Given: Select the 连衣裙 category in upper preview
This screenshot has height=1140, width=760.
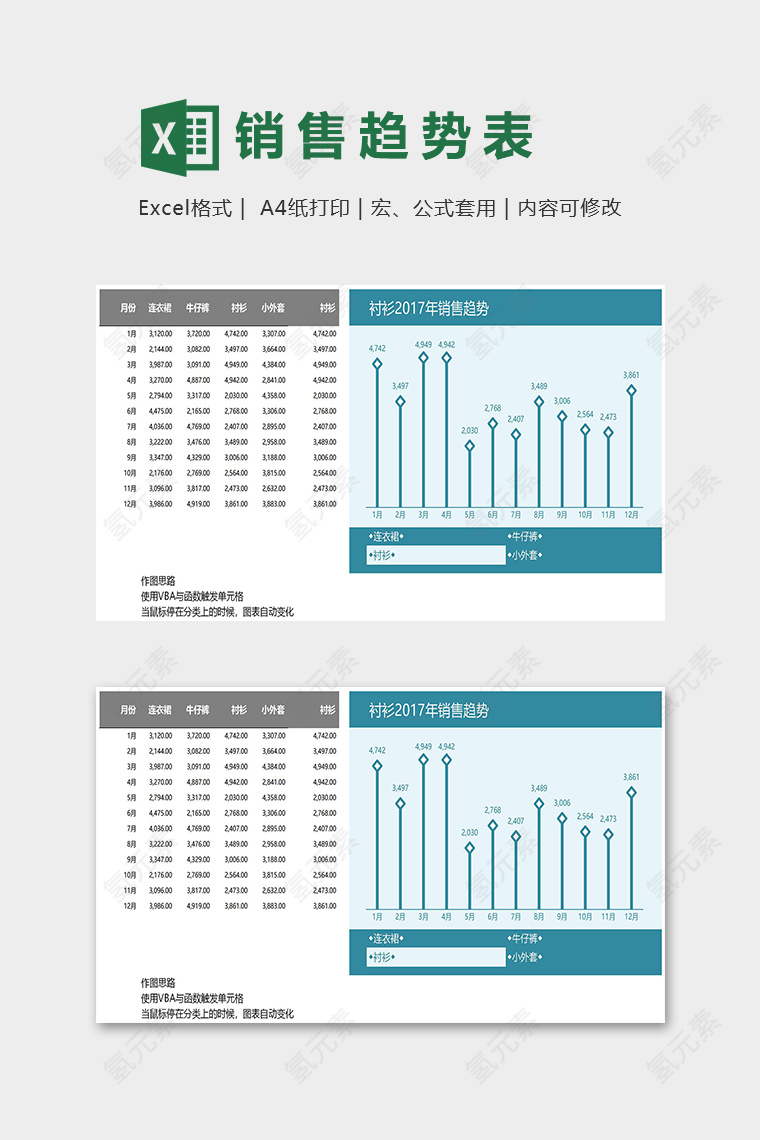Looking at the screenshot, I should click(x=384, y=536).
